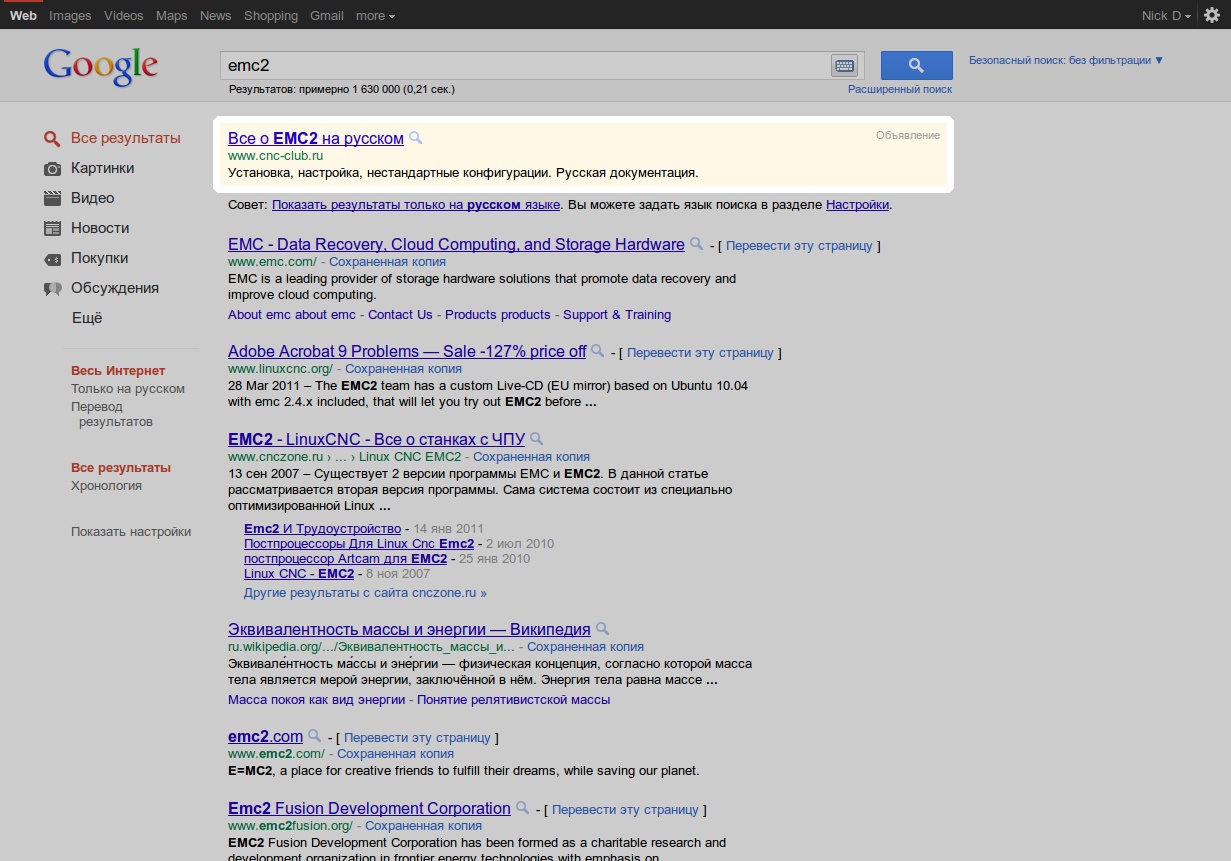Select Перевод результатов filter

point(112,414)
